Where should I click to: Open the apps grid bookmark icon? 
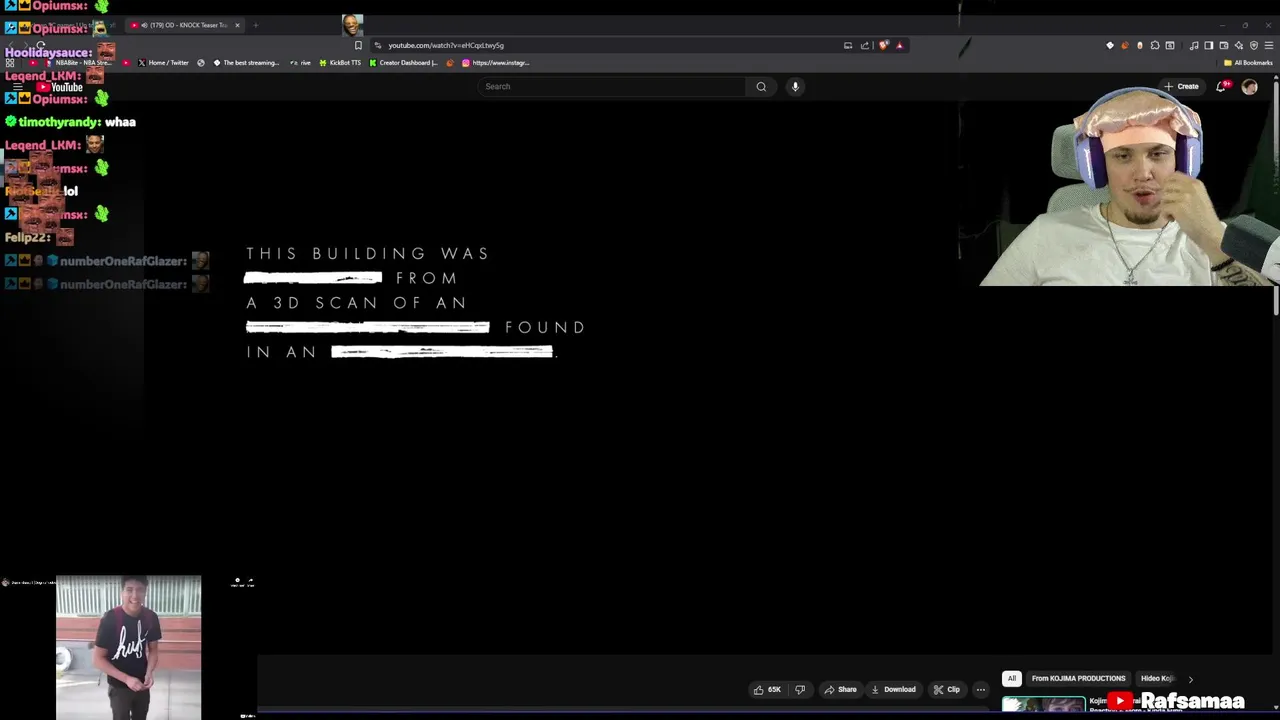10,63
